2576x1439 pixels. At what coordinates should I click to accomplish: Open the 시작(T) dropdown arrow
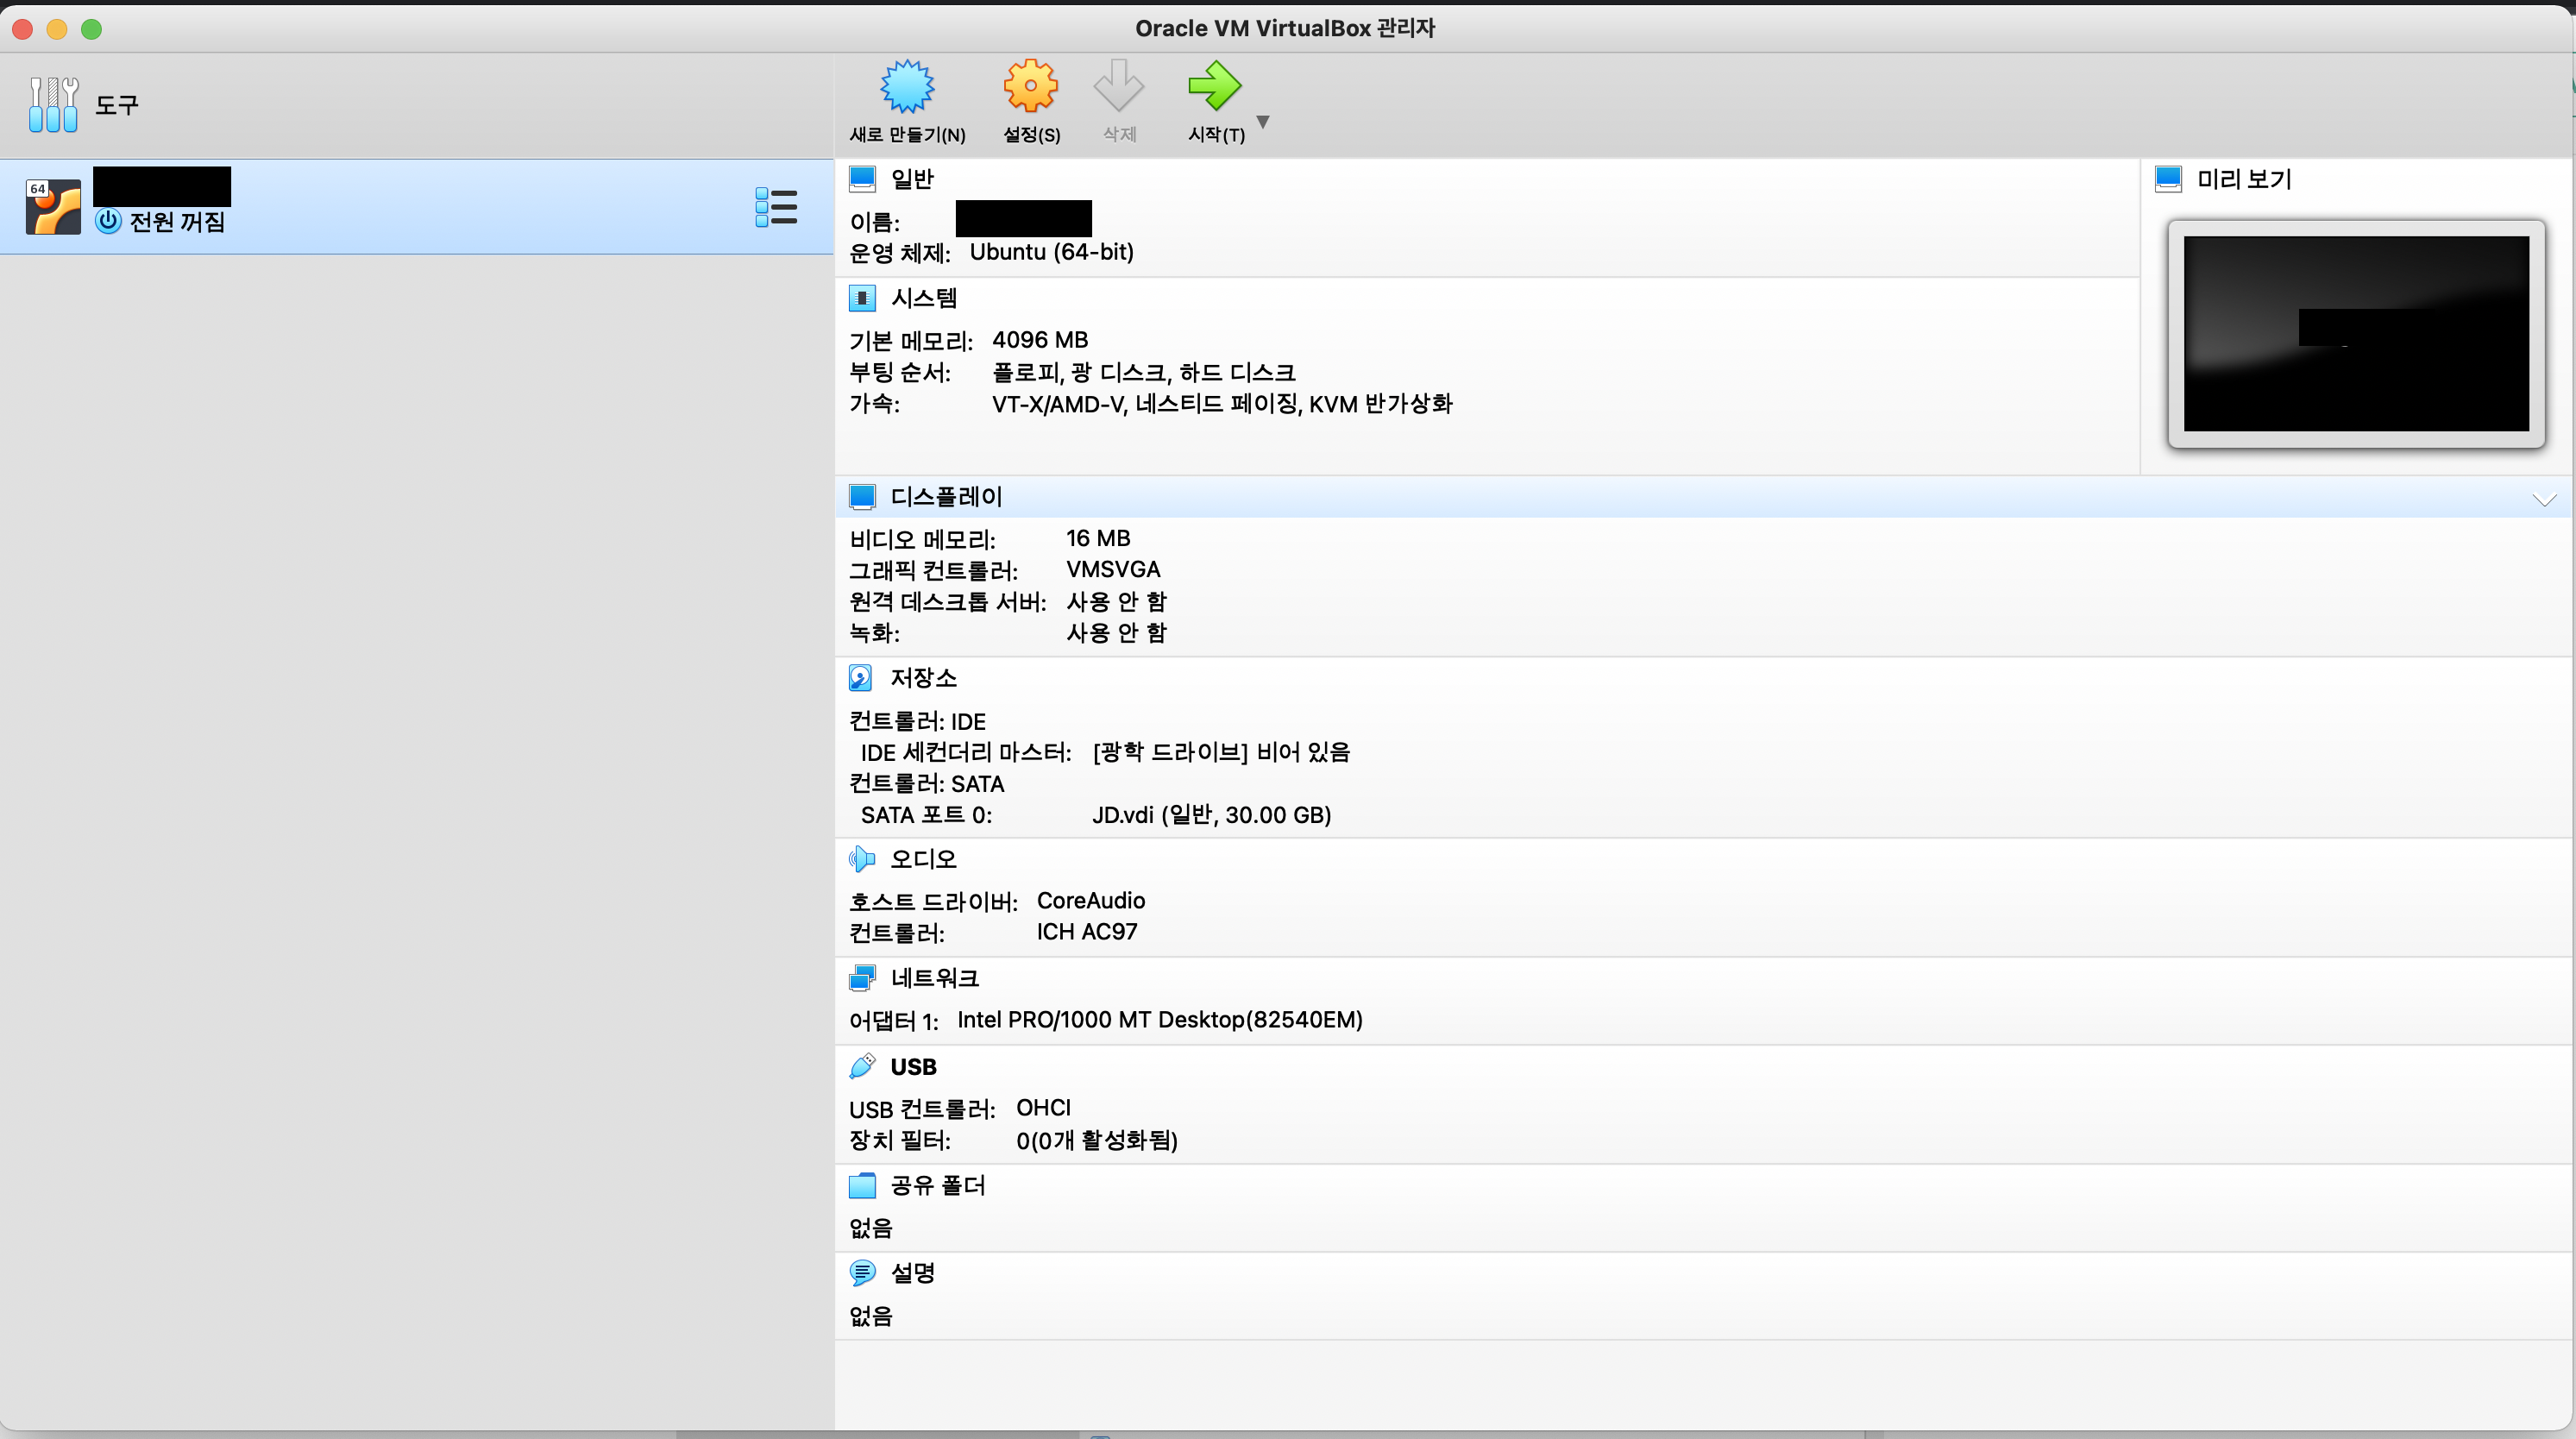click(x=1263, y=122)
